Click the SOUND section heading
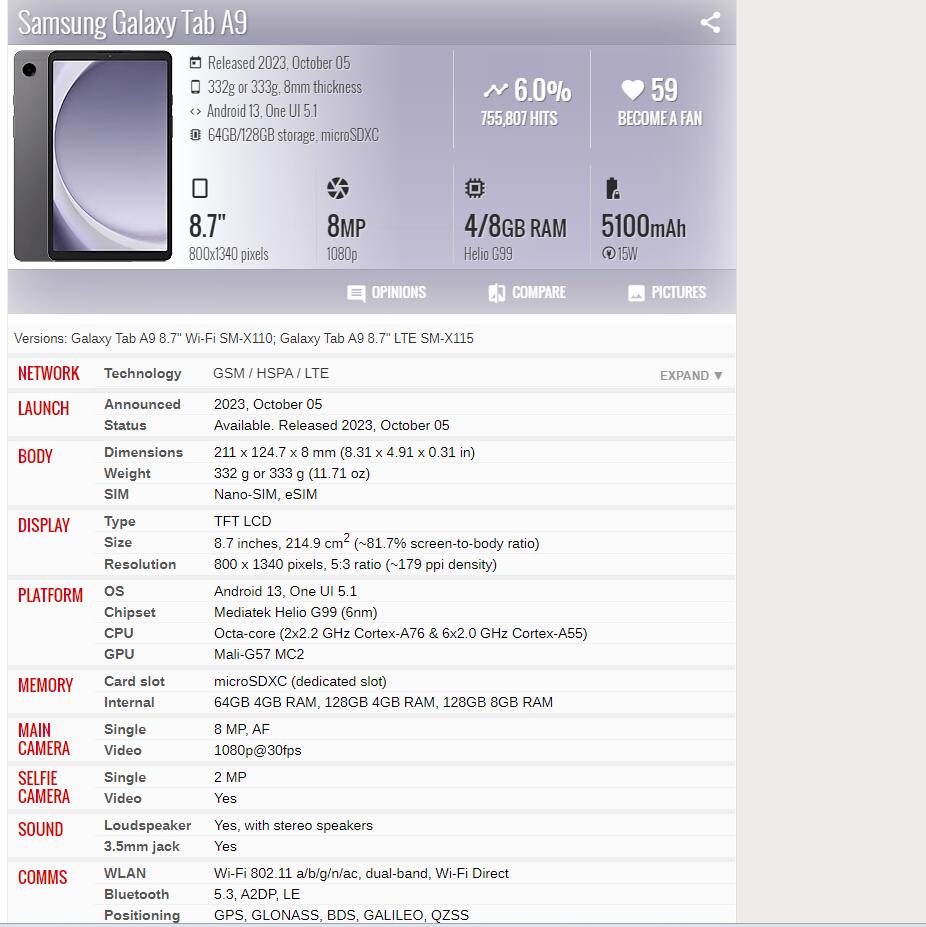The width and height of the screenshot is (926, 927). point(40,829)
